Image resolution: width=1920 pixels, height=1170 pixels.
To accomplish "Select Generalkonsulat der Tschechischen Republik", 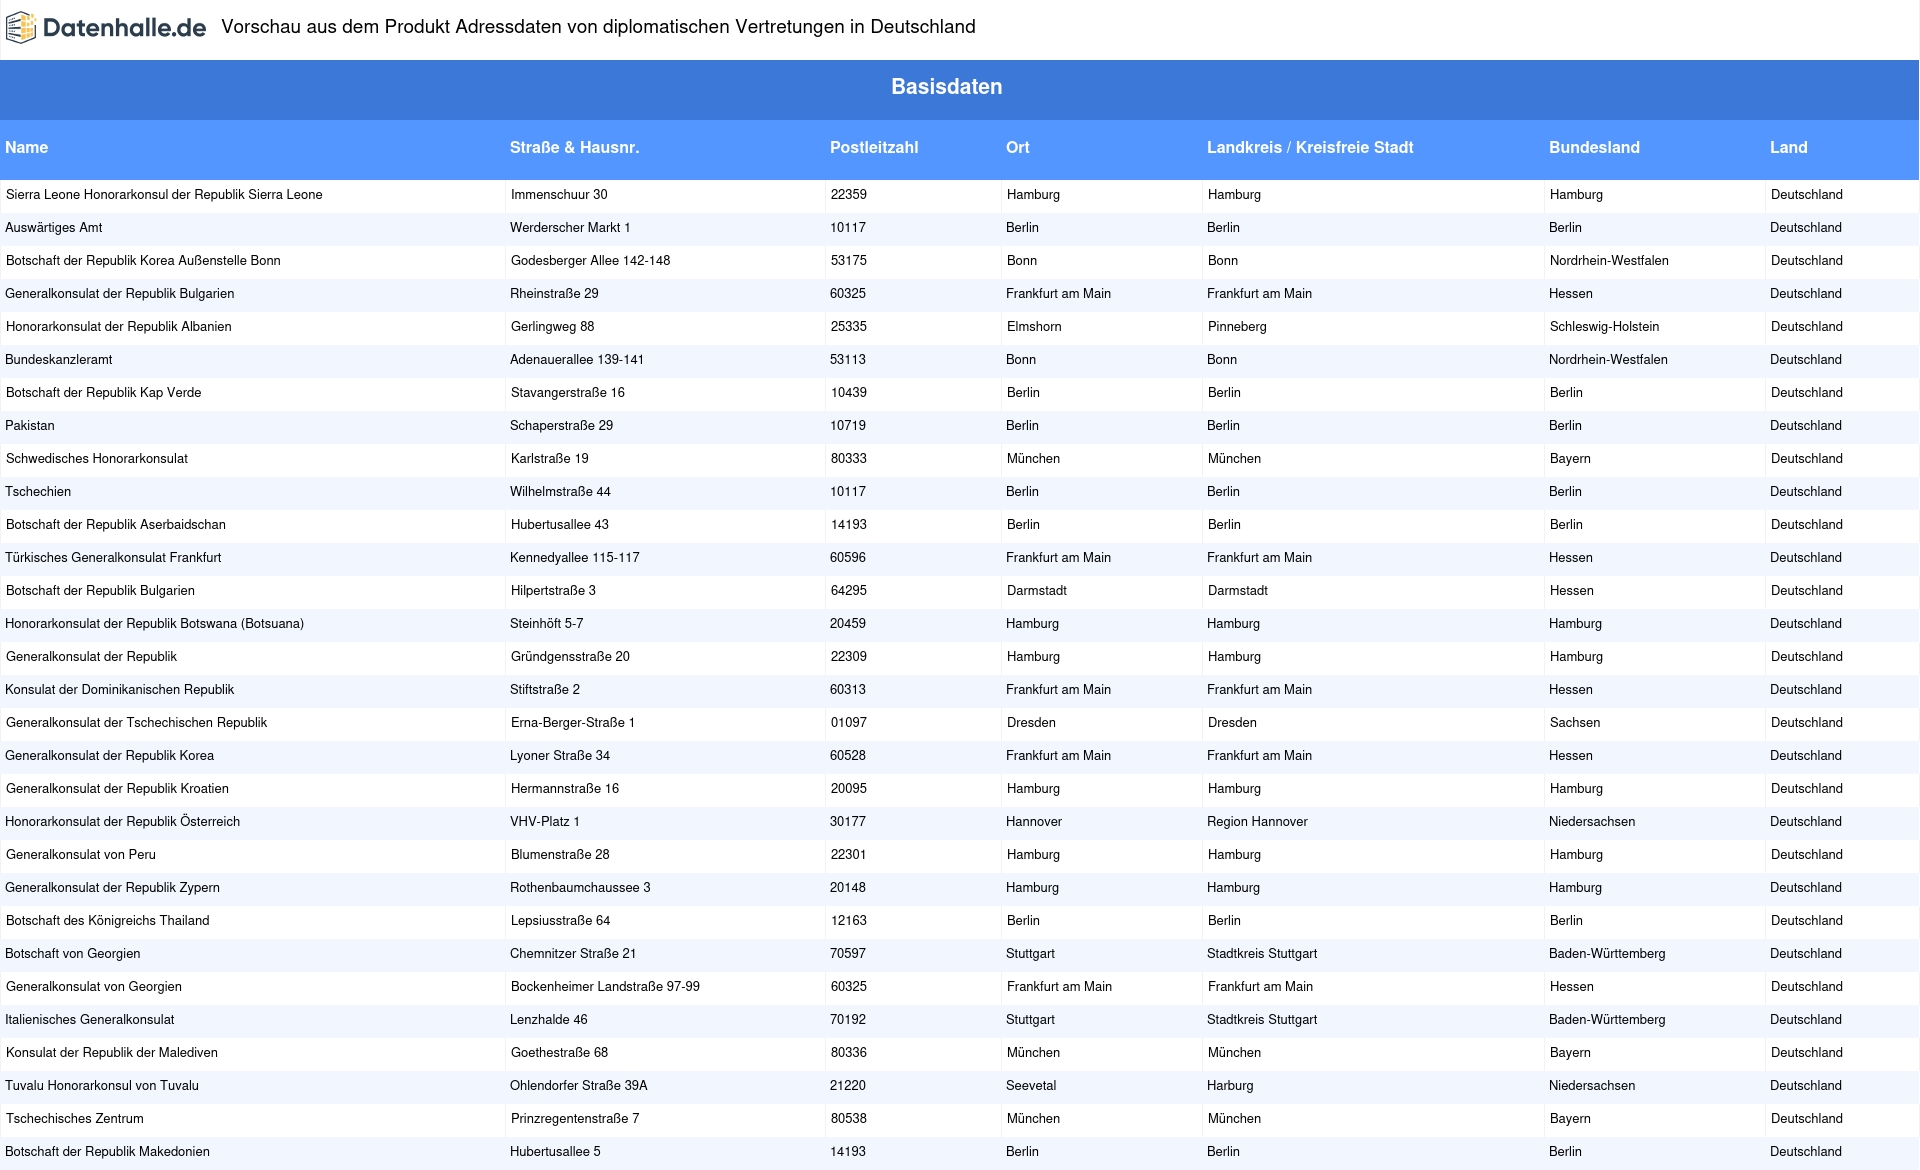I will [x=137, y=722].
